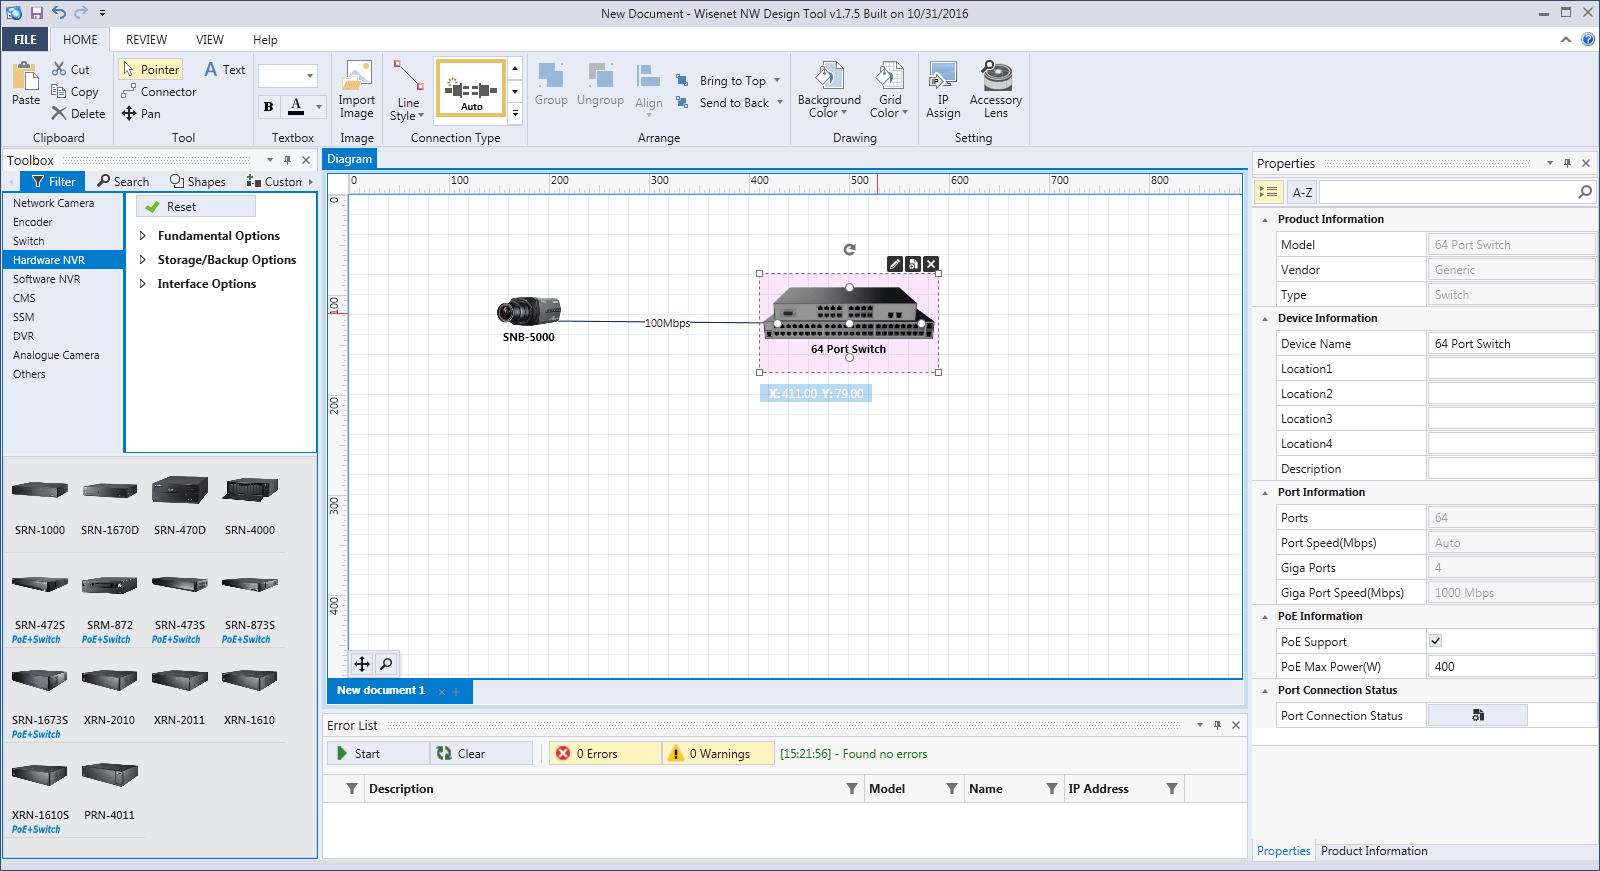Open Grid Color picker
The image size is (1600, 871).
click(x=889, y=90)
